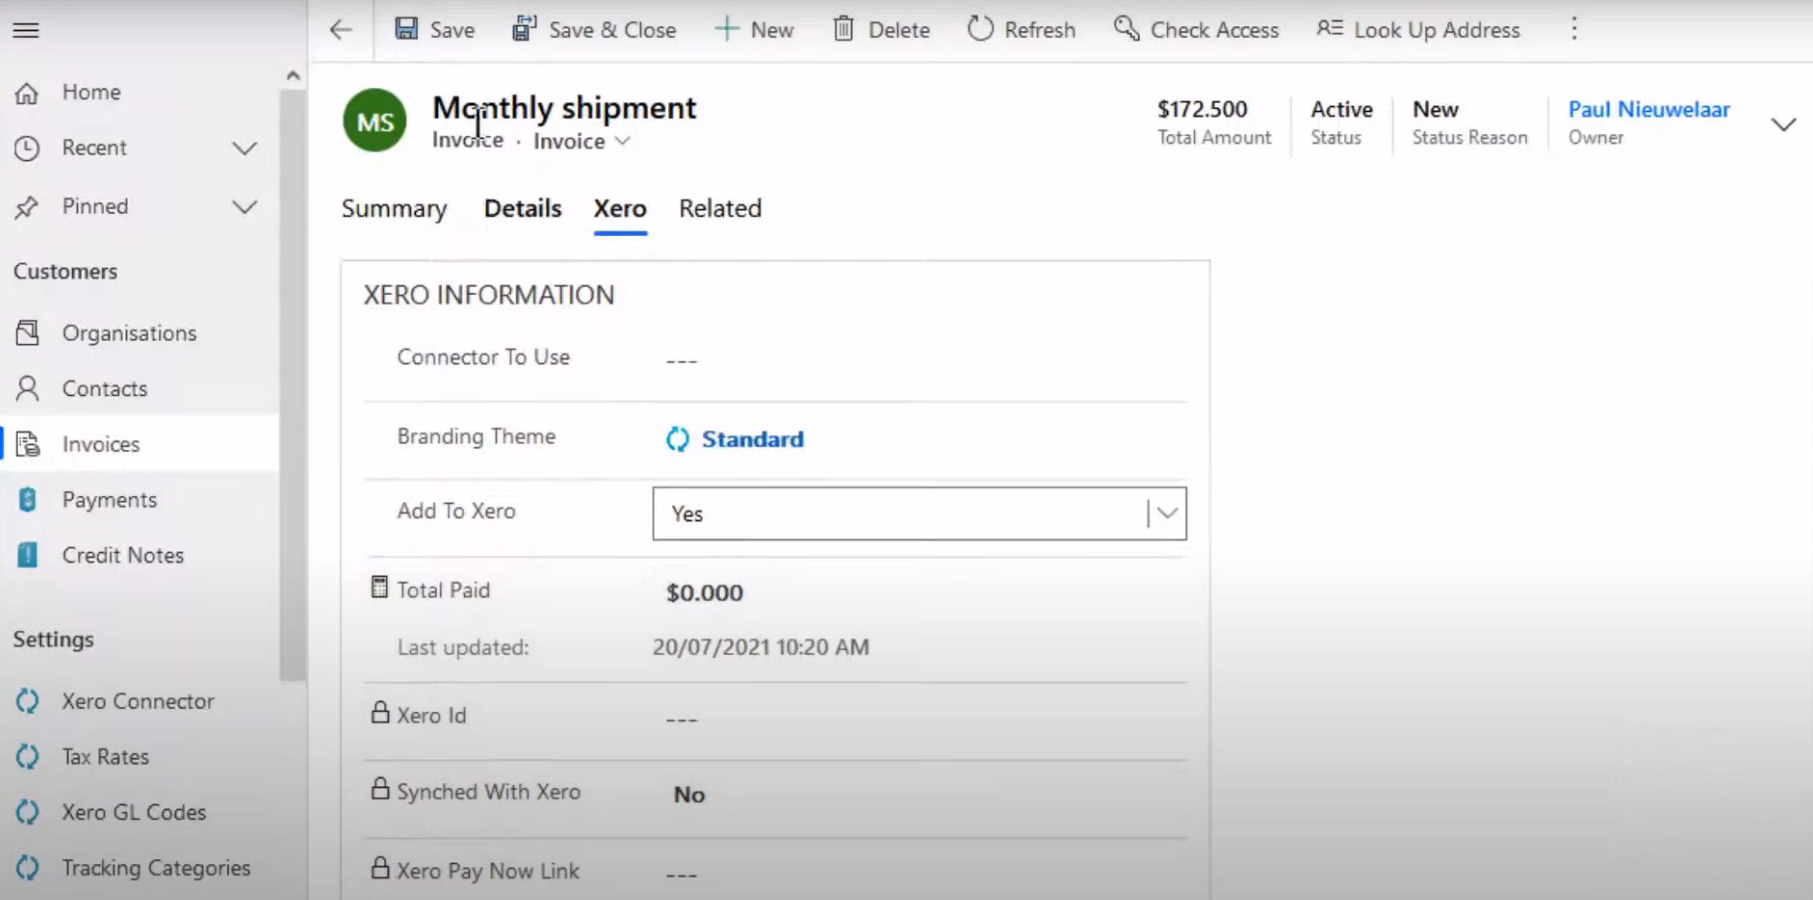Click the Check Access key icon
The width and height of the screenshot is (1813, 900).
[x=1127, y=29]
